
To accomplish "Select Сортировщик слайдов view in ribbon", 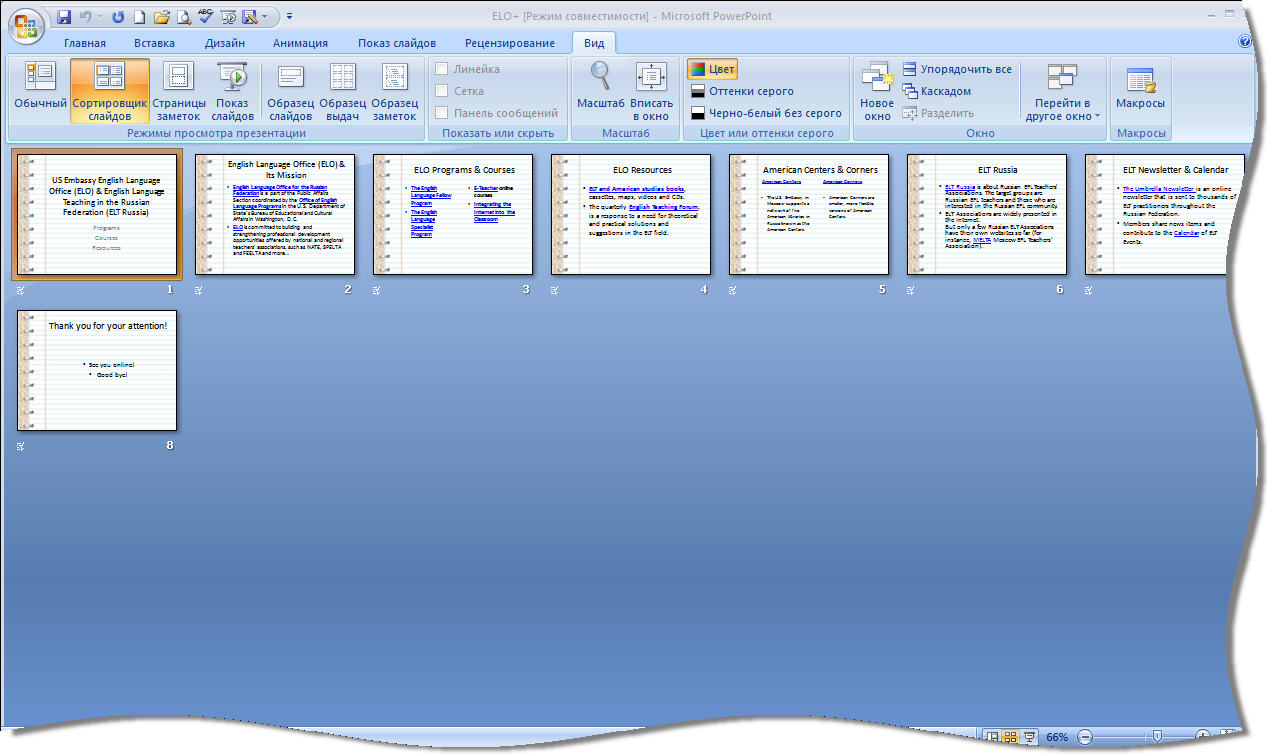I will (x=110, y=90).
